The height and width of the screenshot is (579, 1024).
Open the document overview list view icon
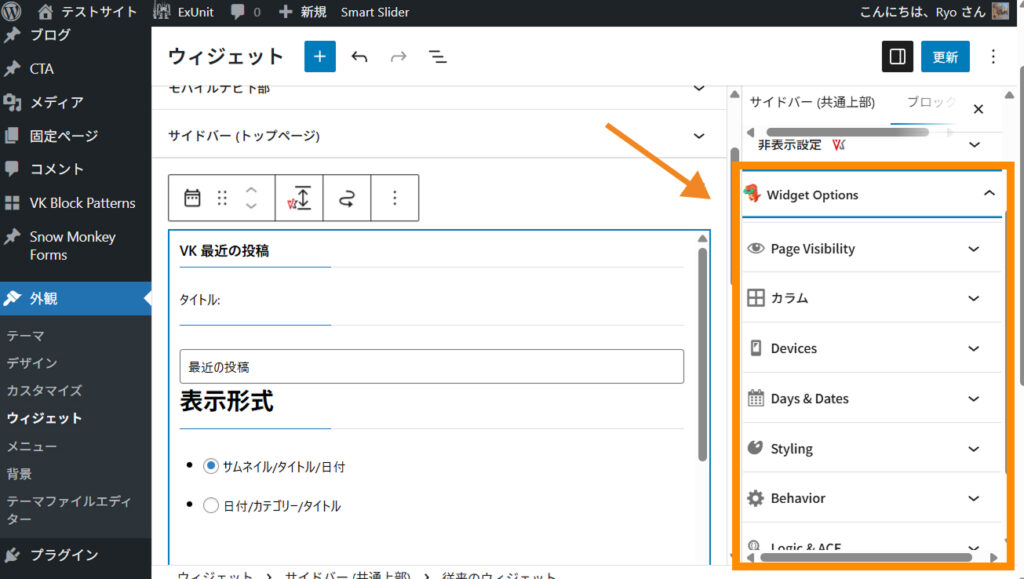pos(437,57)
